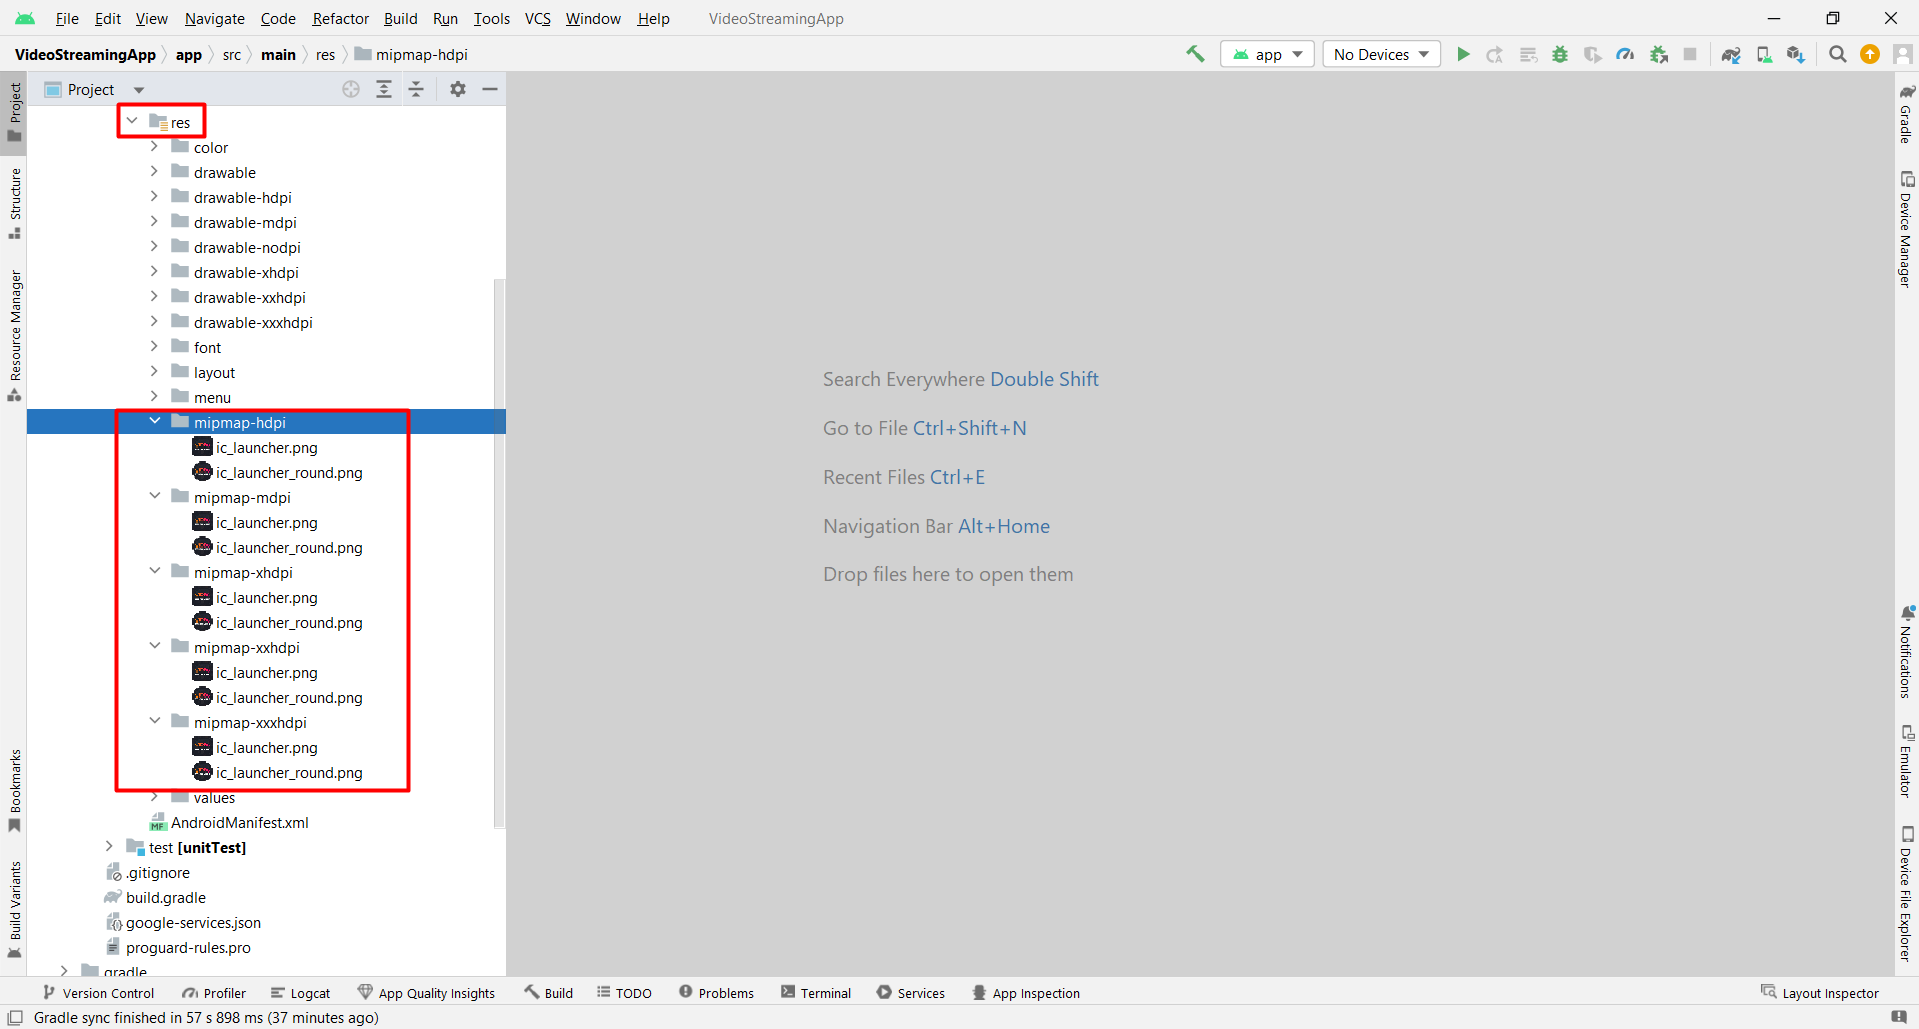Click the Run with Coverage shield icon
This screenshot has width=1919, height=1029.
coord(1593,54)
